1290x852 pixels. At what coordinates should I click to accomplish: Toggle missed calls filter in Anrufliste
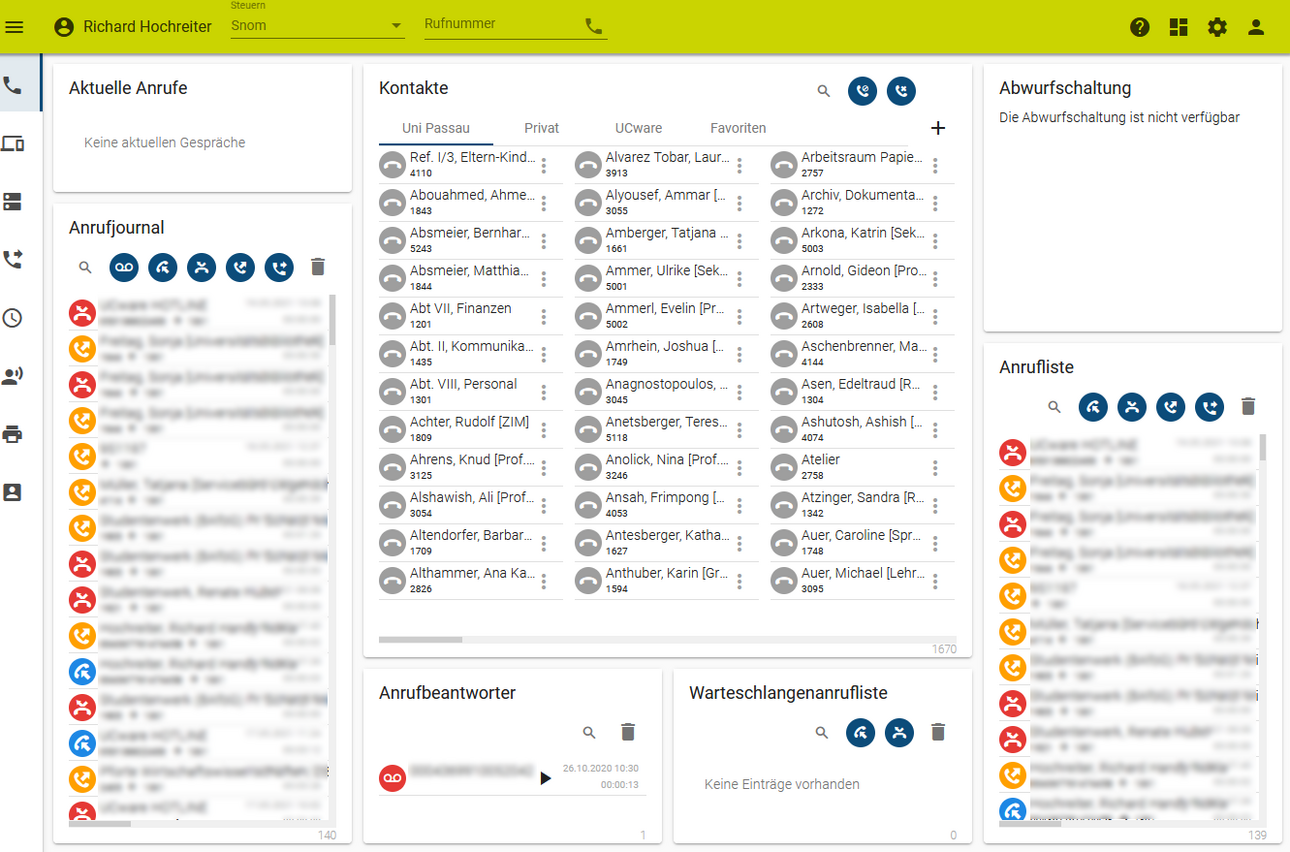(1132, 406)
